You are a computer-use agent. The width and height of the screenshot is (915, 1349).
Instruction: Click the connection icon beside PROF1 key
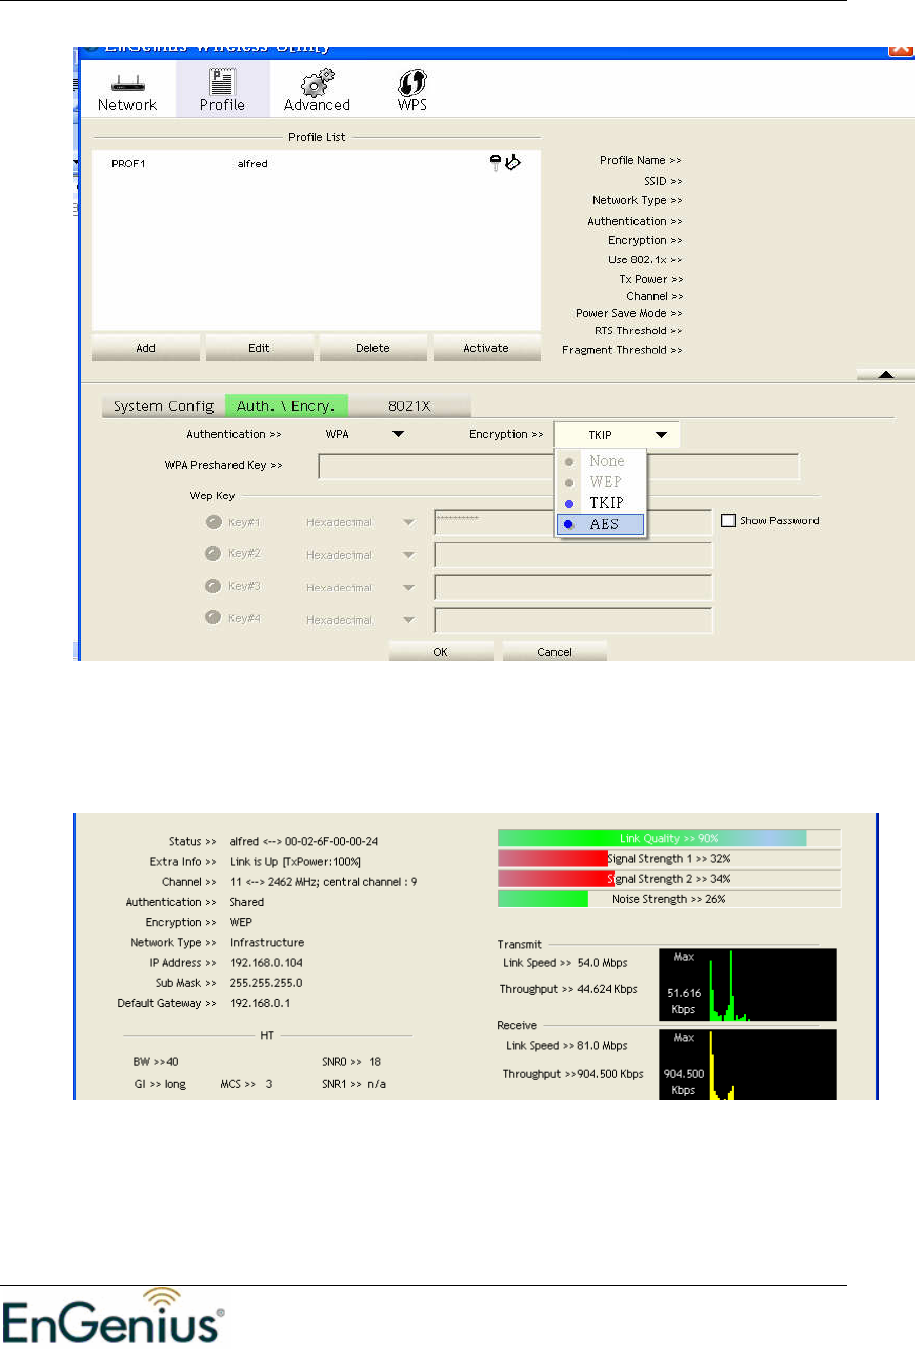pyautogui.click(x=513, y=162)
